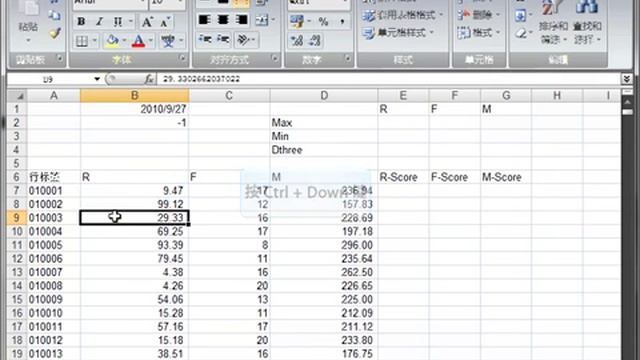The image size is (640, 360).
Task: Open the Format (格式) cells menu
Action: (x=478, y=32)
